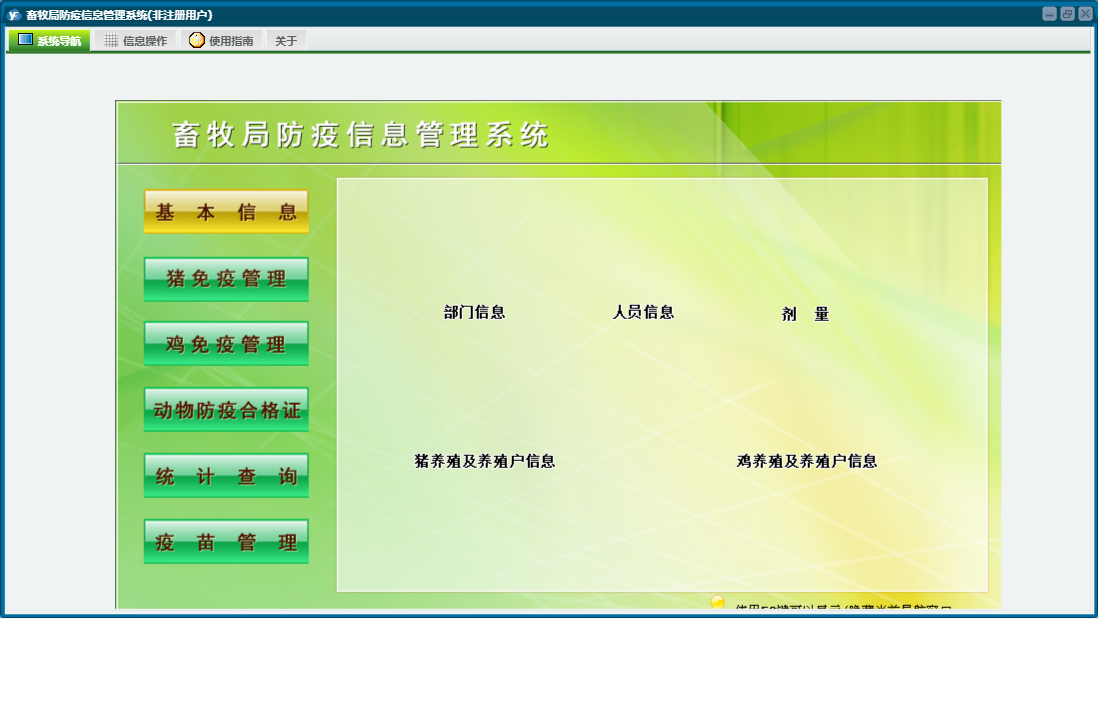Open the 剂 量 link
The image size is (1098, 716).
[805, 315]
